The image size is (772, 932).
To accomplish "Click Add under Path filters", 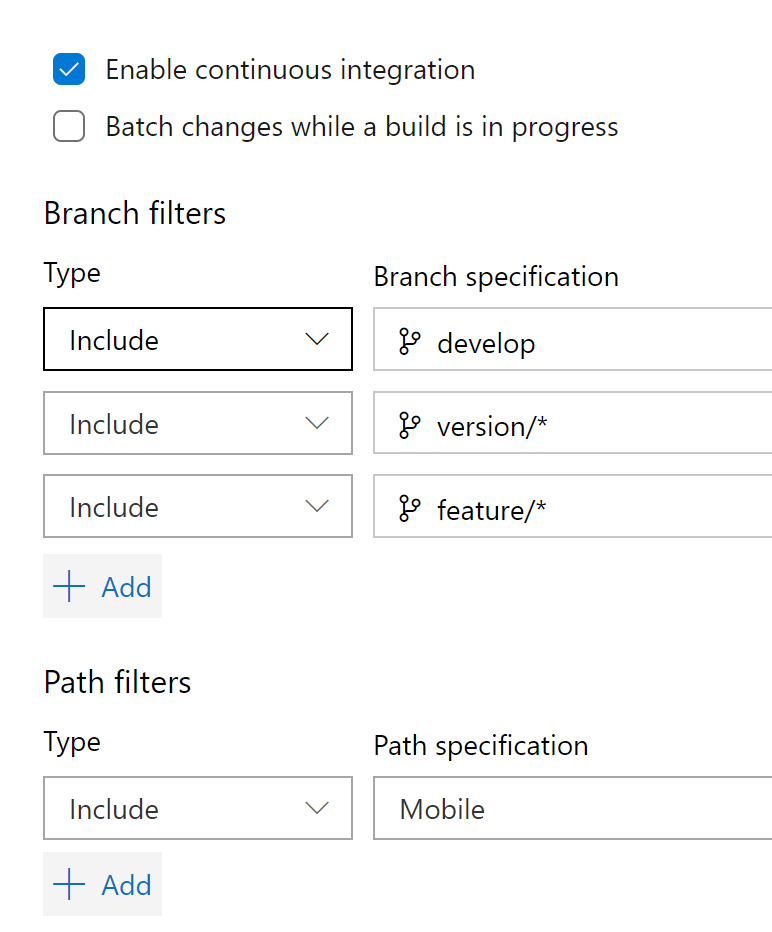I will (x=102, y=884).
